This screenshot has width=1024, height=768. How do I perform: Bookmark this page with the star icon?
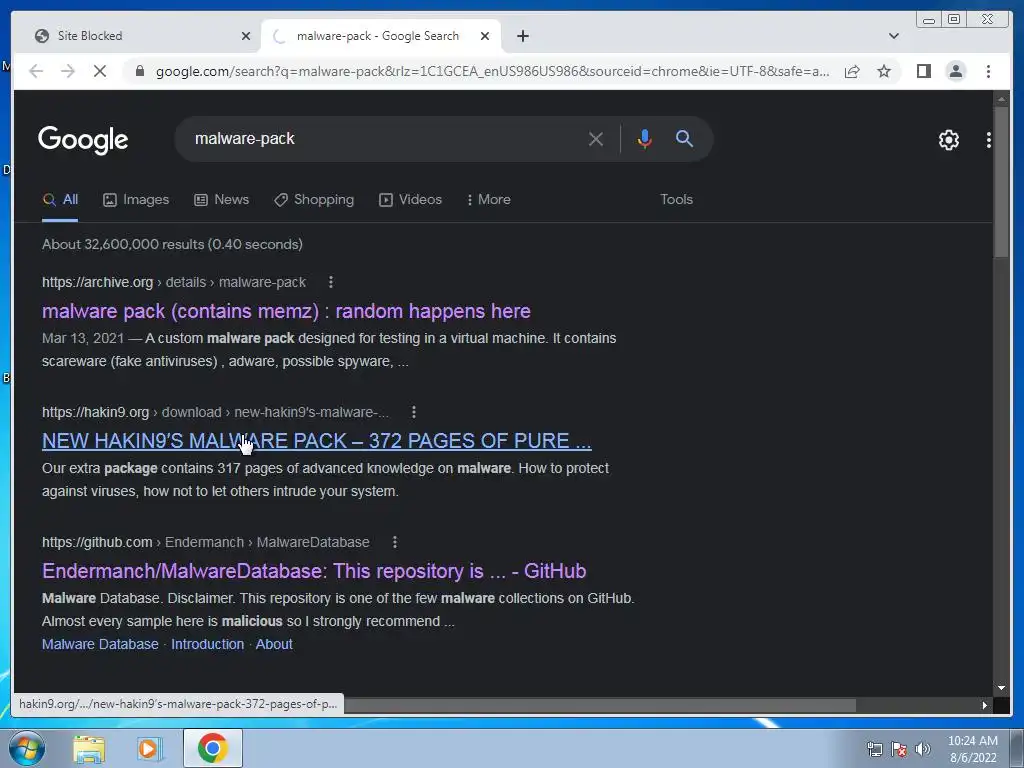coord(884,71)
